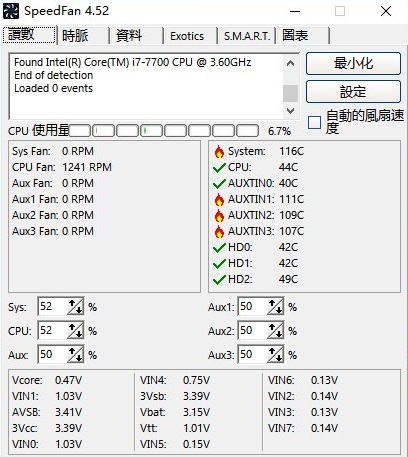The width and height of the screenshot is (408, 457).
Task: Click the VIN5 0.15V reading
Action: coord(175,444)
